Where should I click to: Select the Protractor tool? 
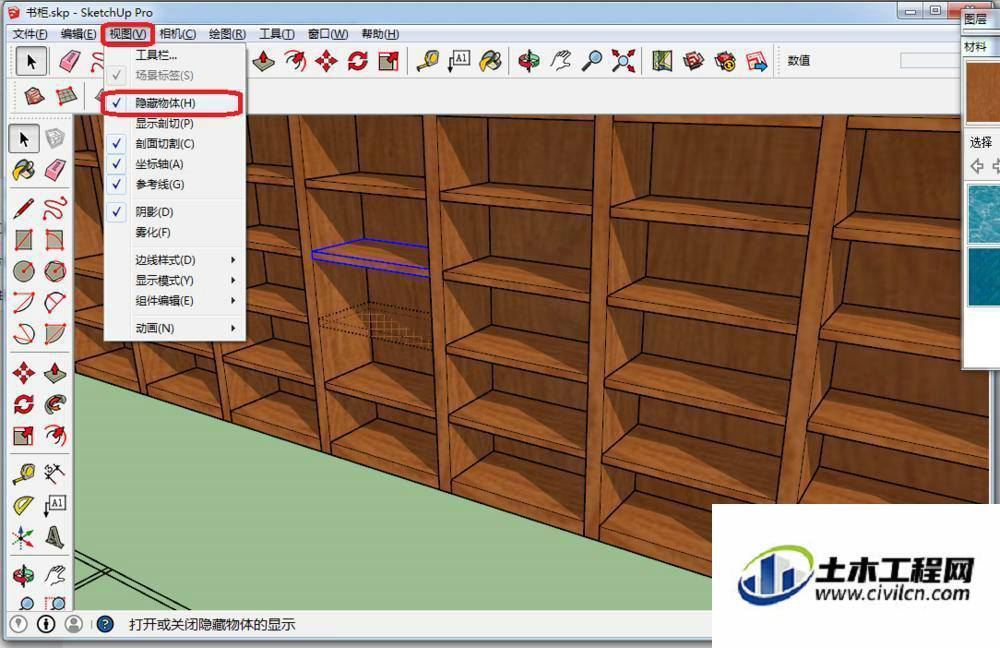(24, 505)
